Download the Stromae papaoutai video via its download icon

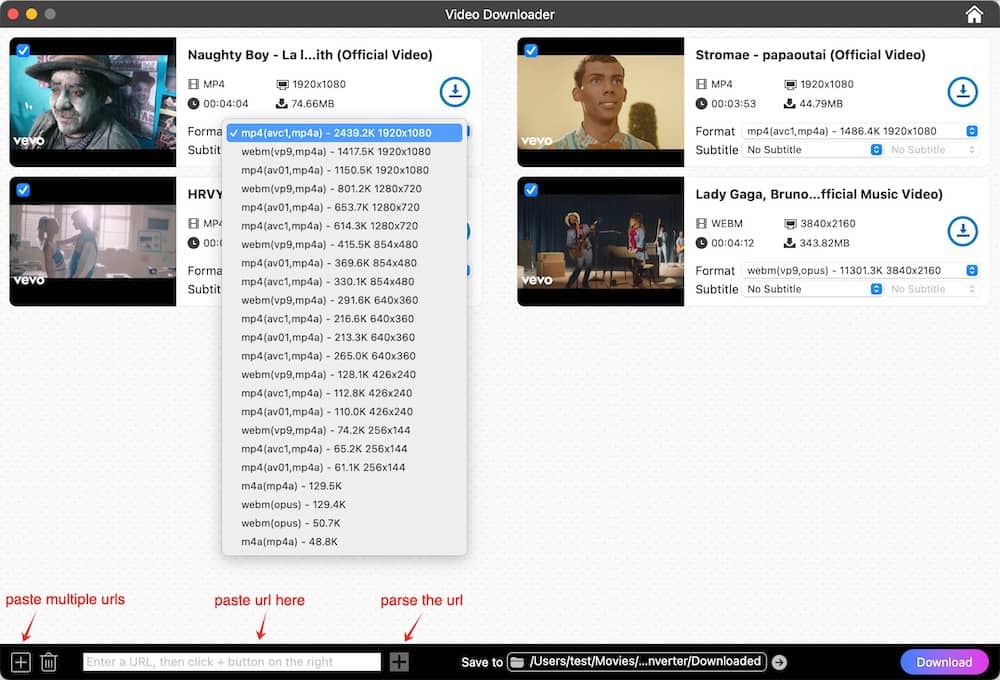click(x=962, y=92)
